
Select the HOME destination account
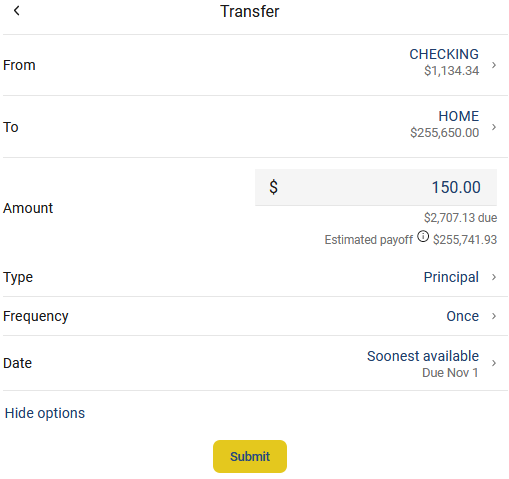(459, 116)
